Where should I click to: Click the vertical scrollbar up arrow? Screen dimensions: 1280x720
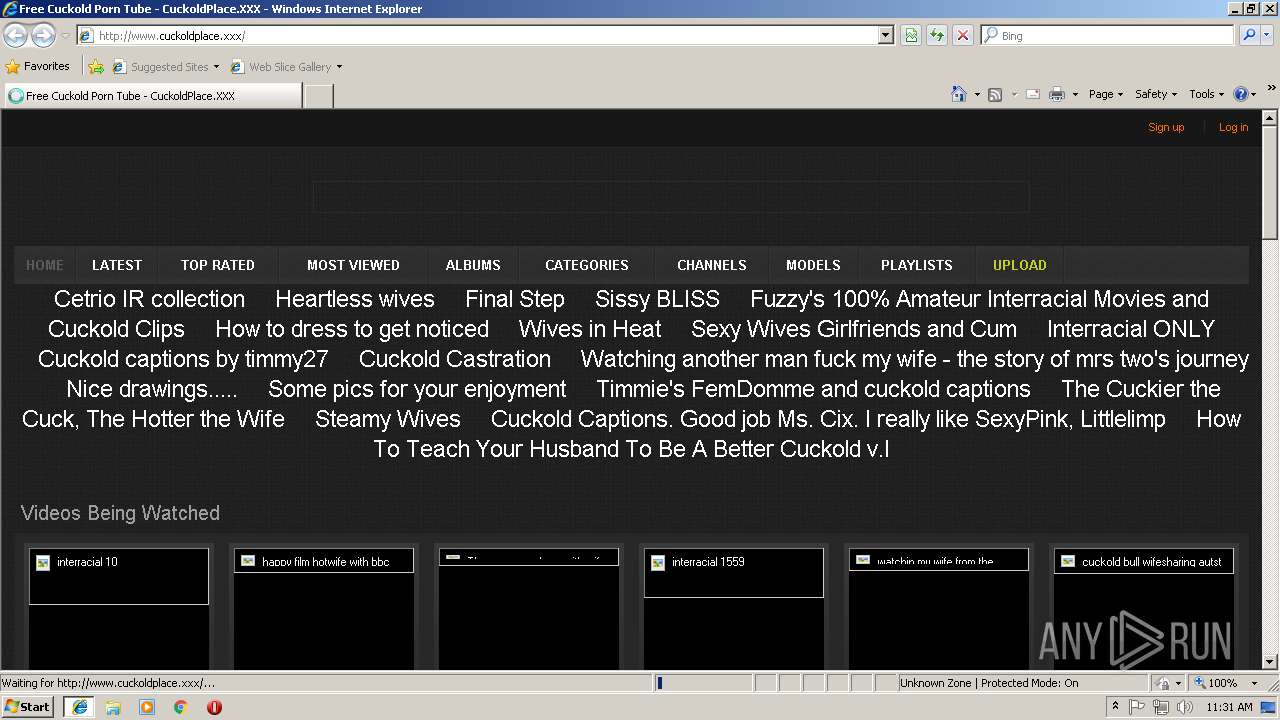1271,118
